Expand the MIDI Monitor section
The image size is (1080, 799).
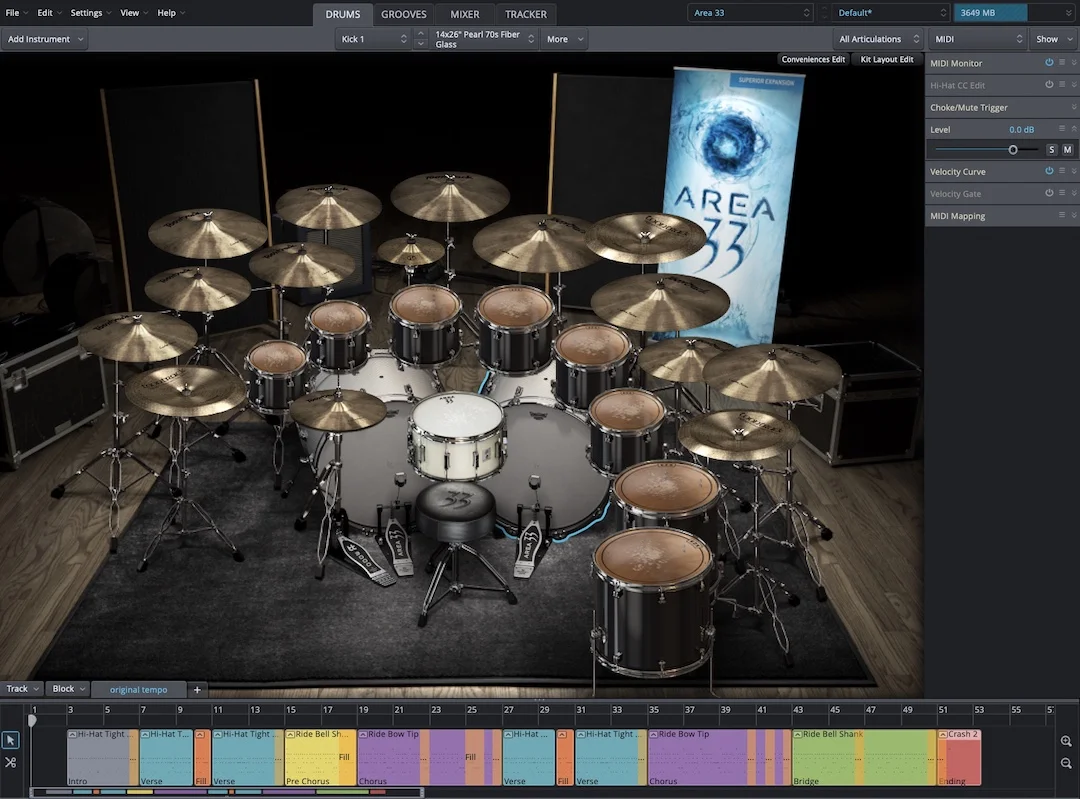click(x=1074, y=63)
